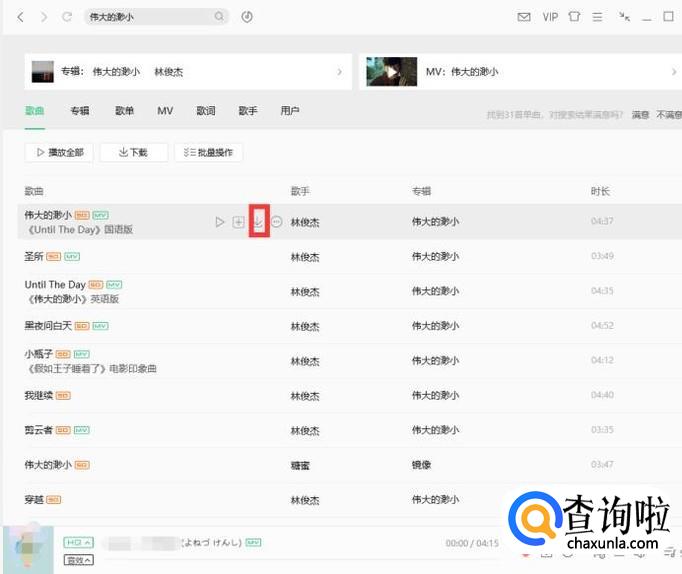Open HQ quality selector in player bar

click(x=78, y=542)
